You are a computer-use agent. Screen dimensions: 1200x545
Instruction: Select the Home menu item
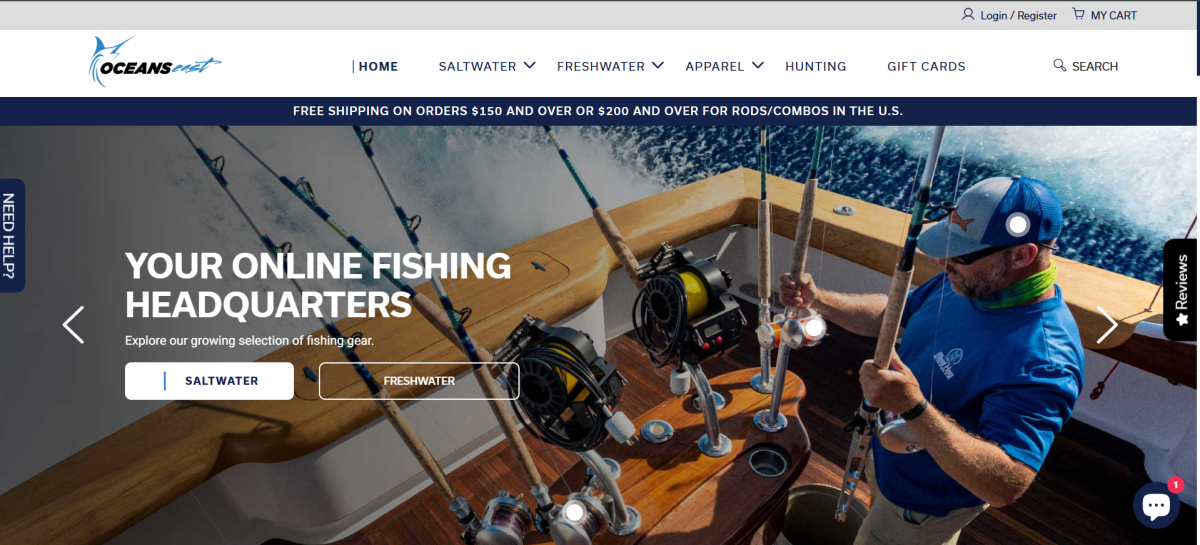coord(378,66)
